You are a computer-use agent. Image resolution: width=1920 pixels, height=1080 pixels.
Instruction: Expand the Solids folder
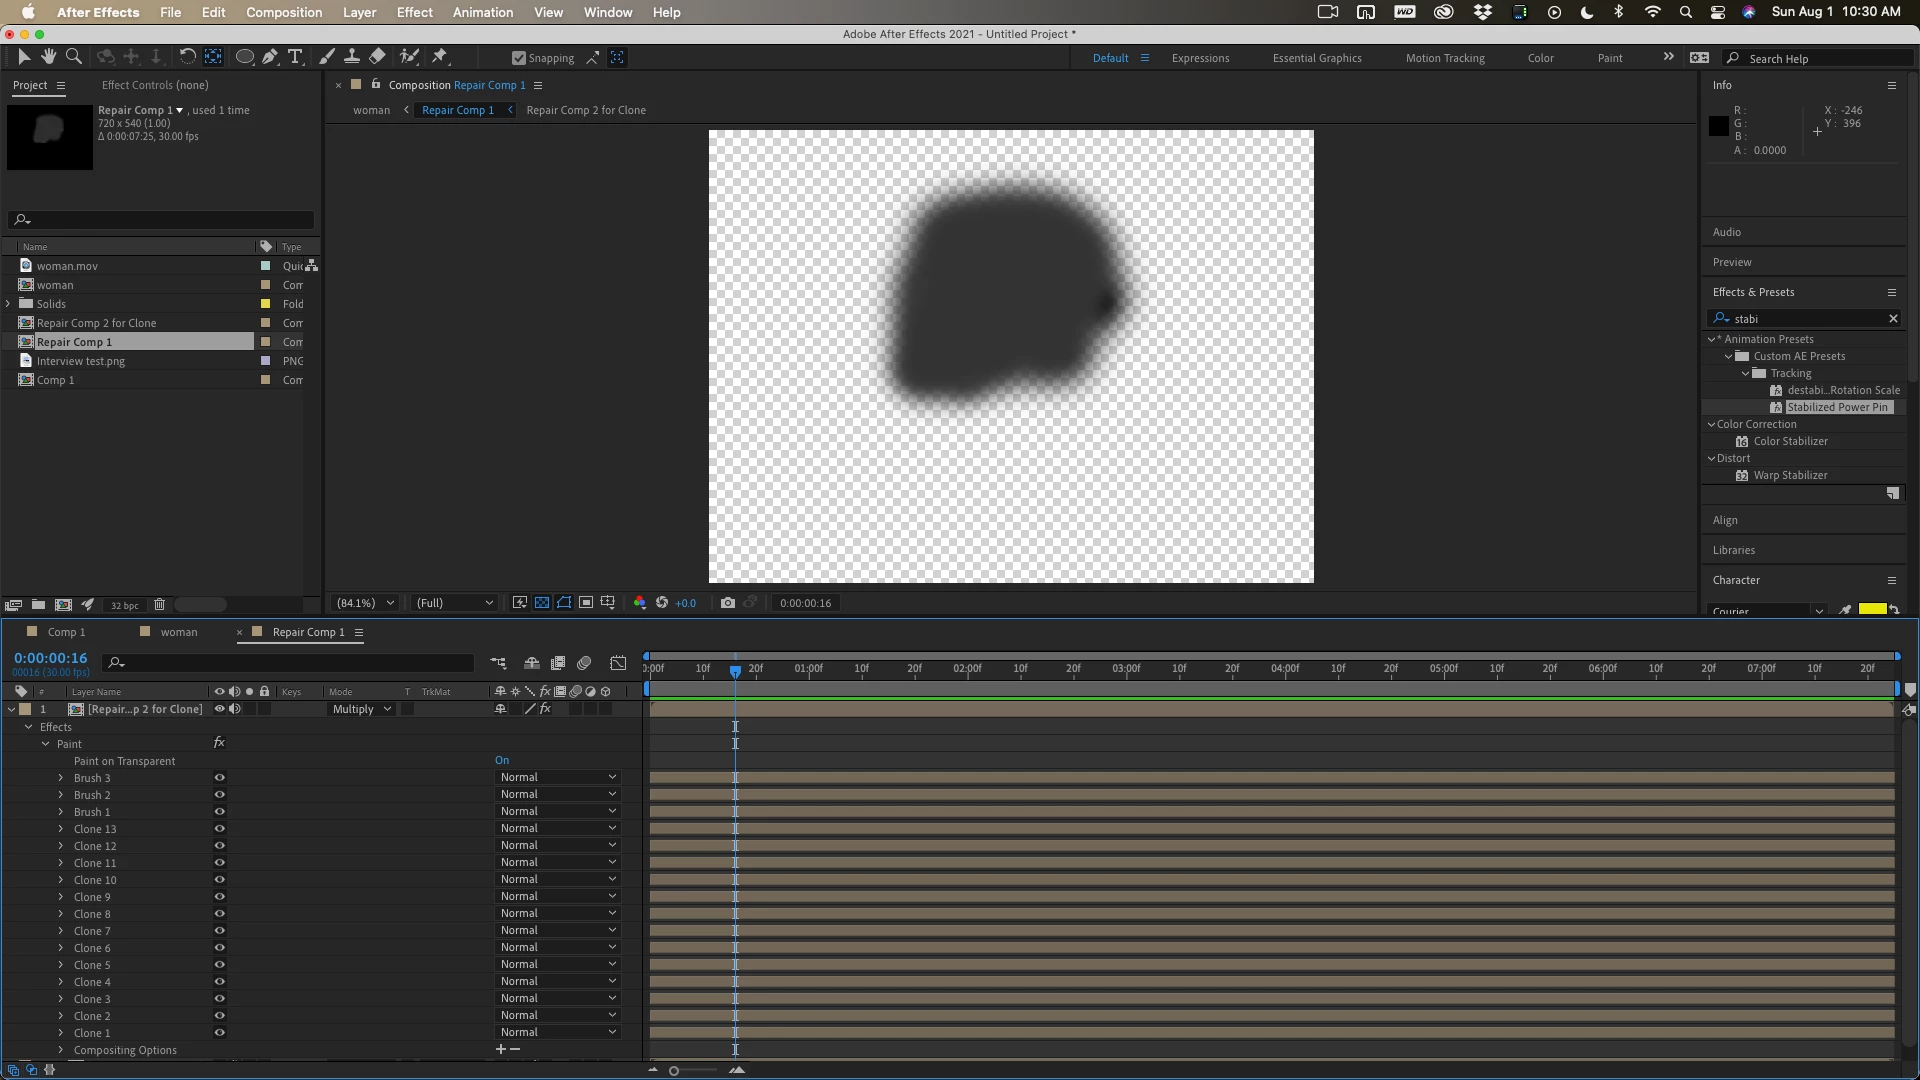[8, 304]
